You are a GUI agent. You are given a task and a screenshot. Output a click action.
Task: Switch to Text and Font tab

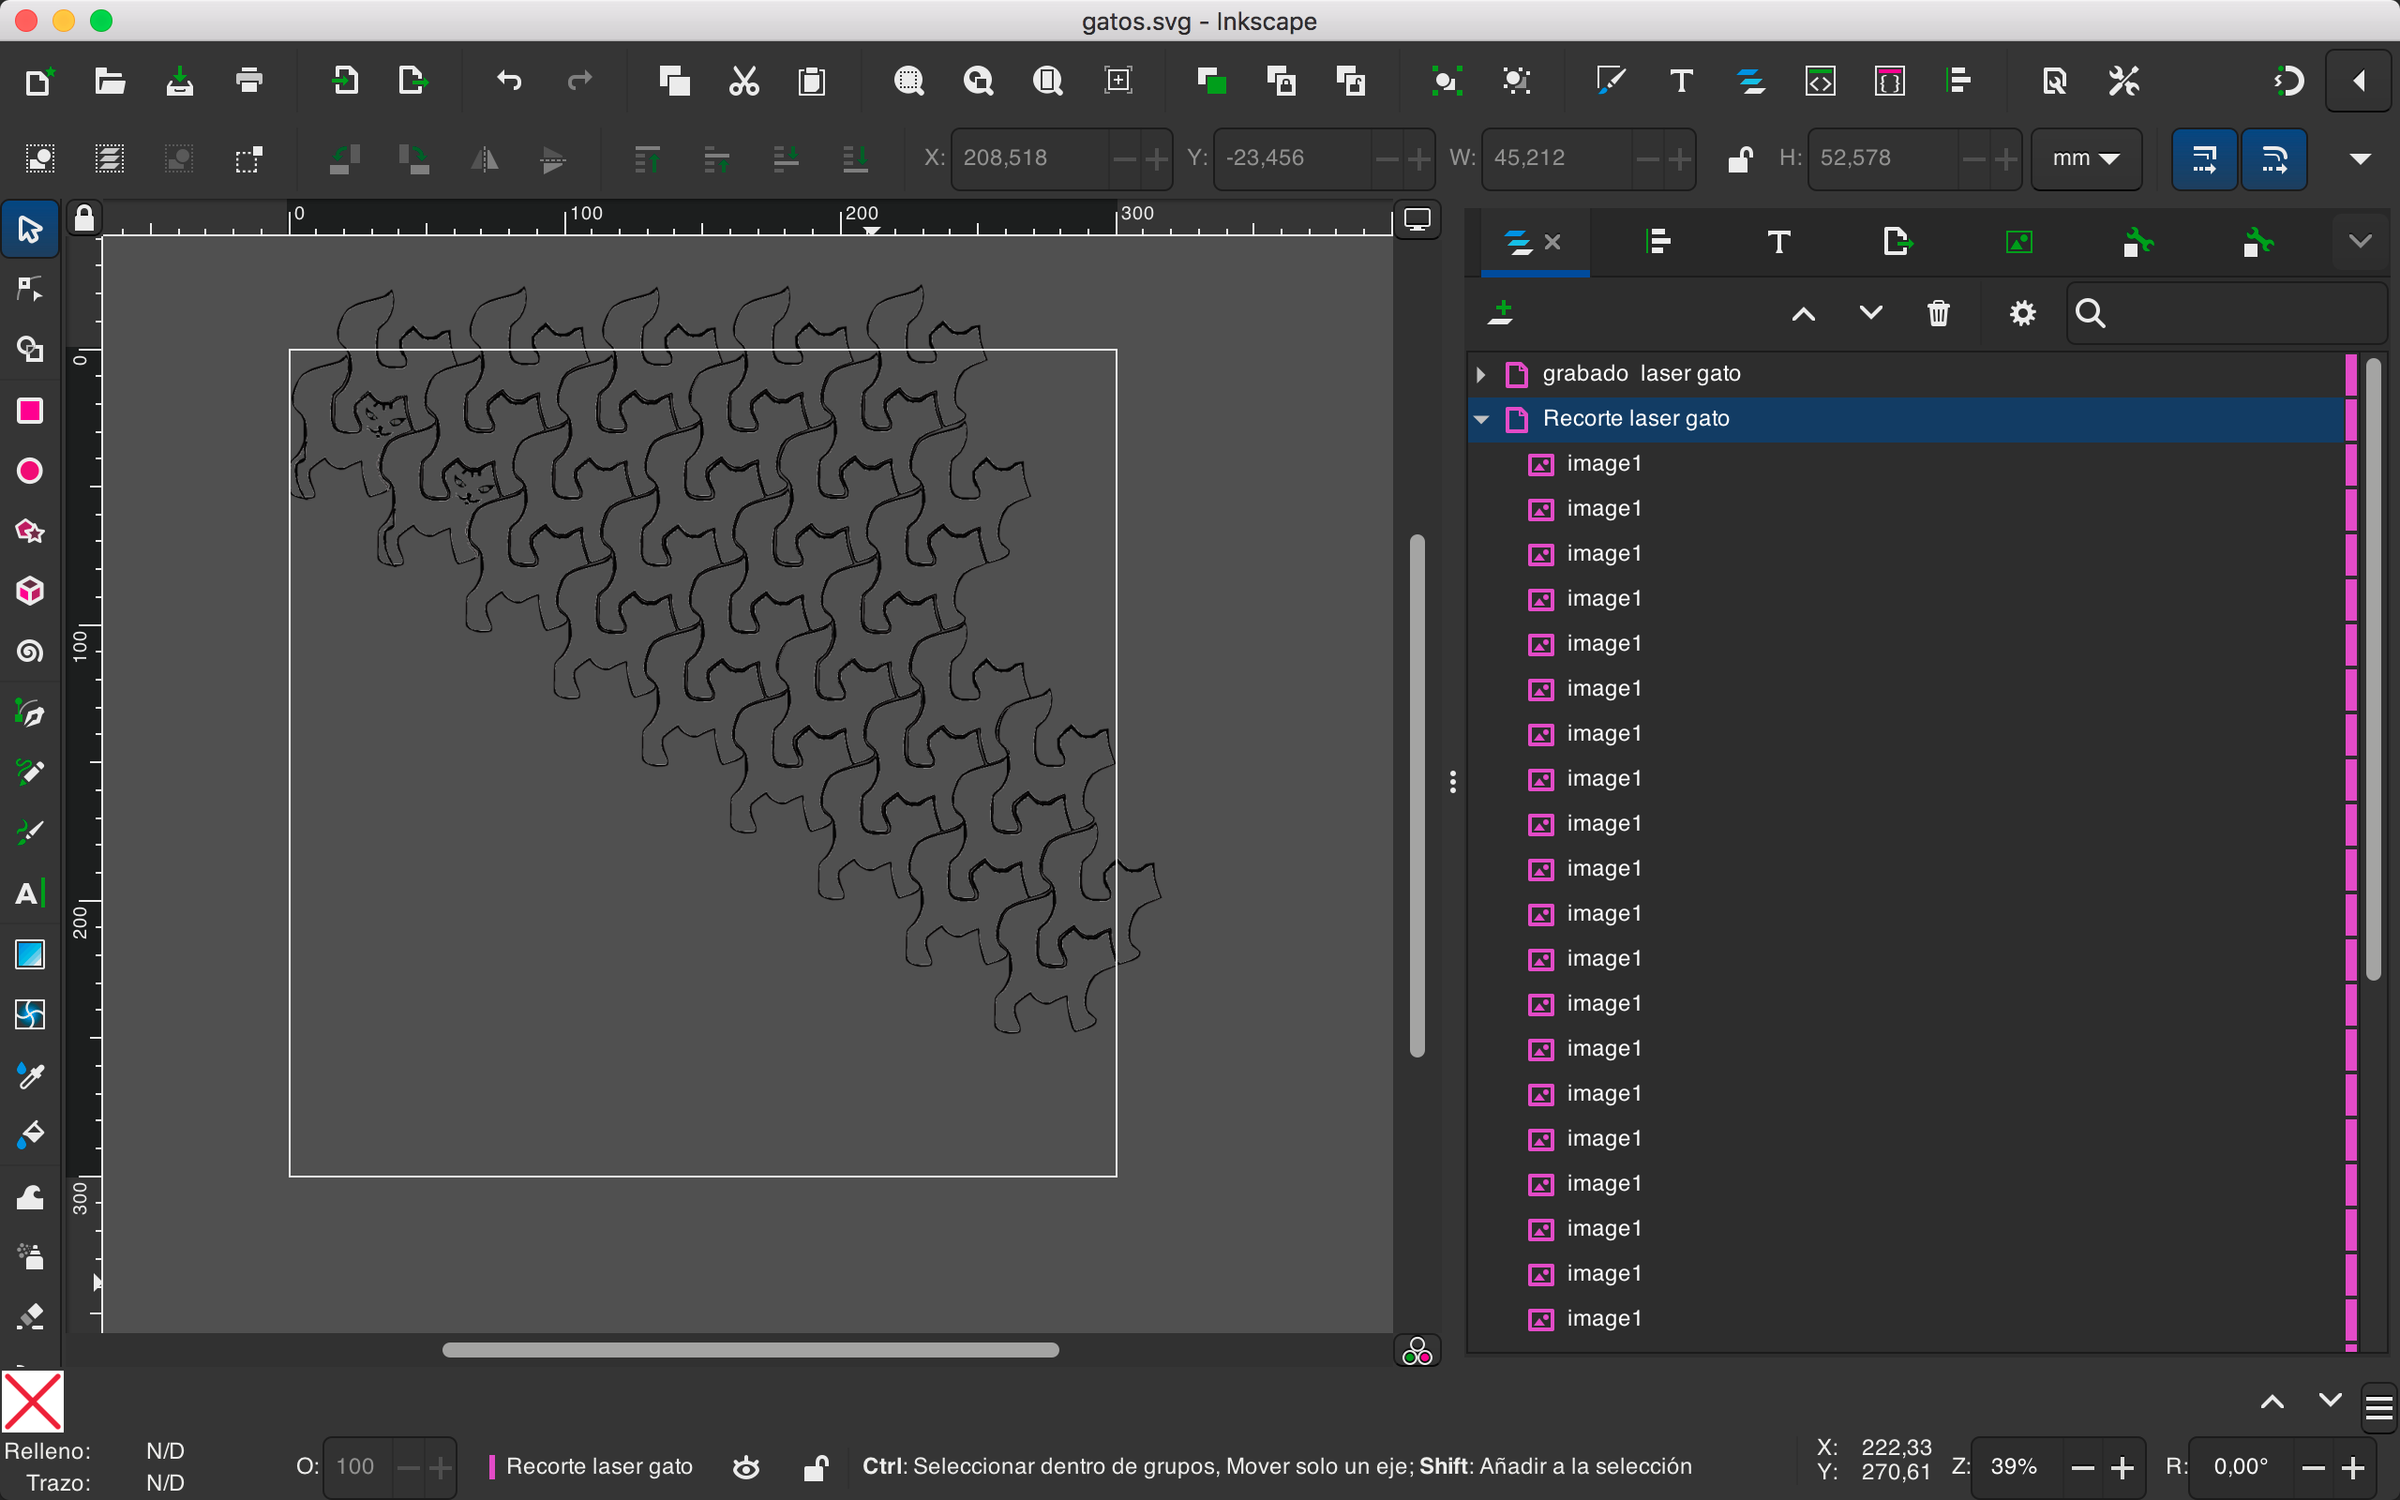(x=1779, y=241)
